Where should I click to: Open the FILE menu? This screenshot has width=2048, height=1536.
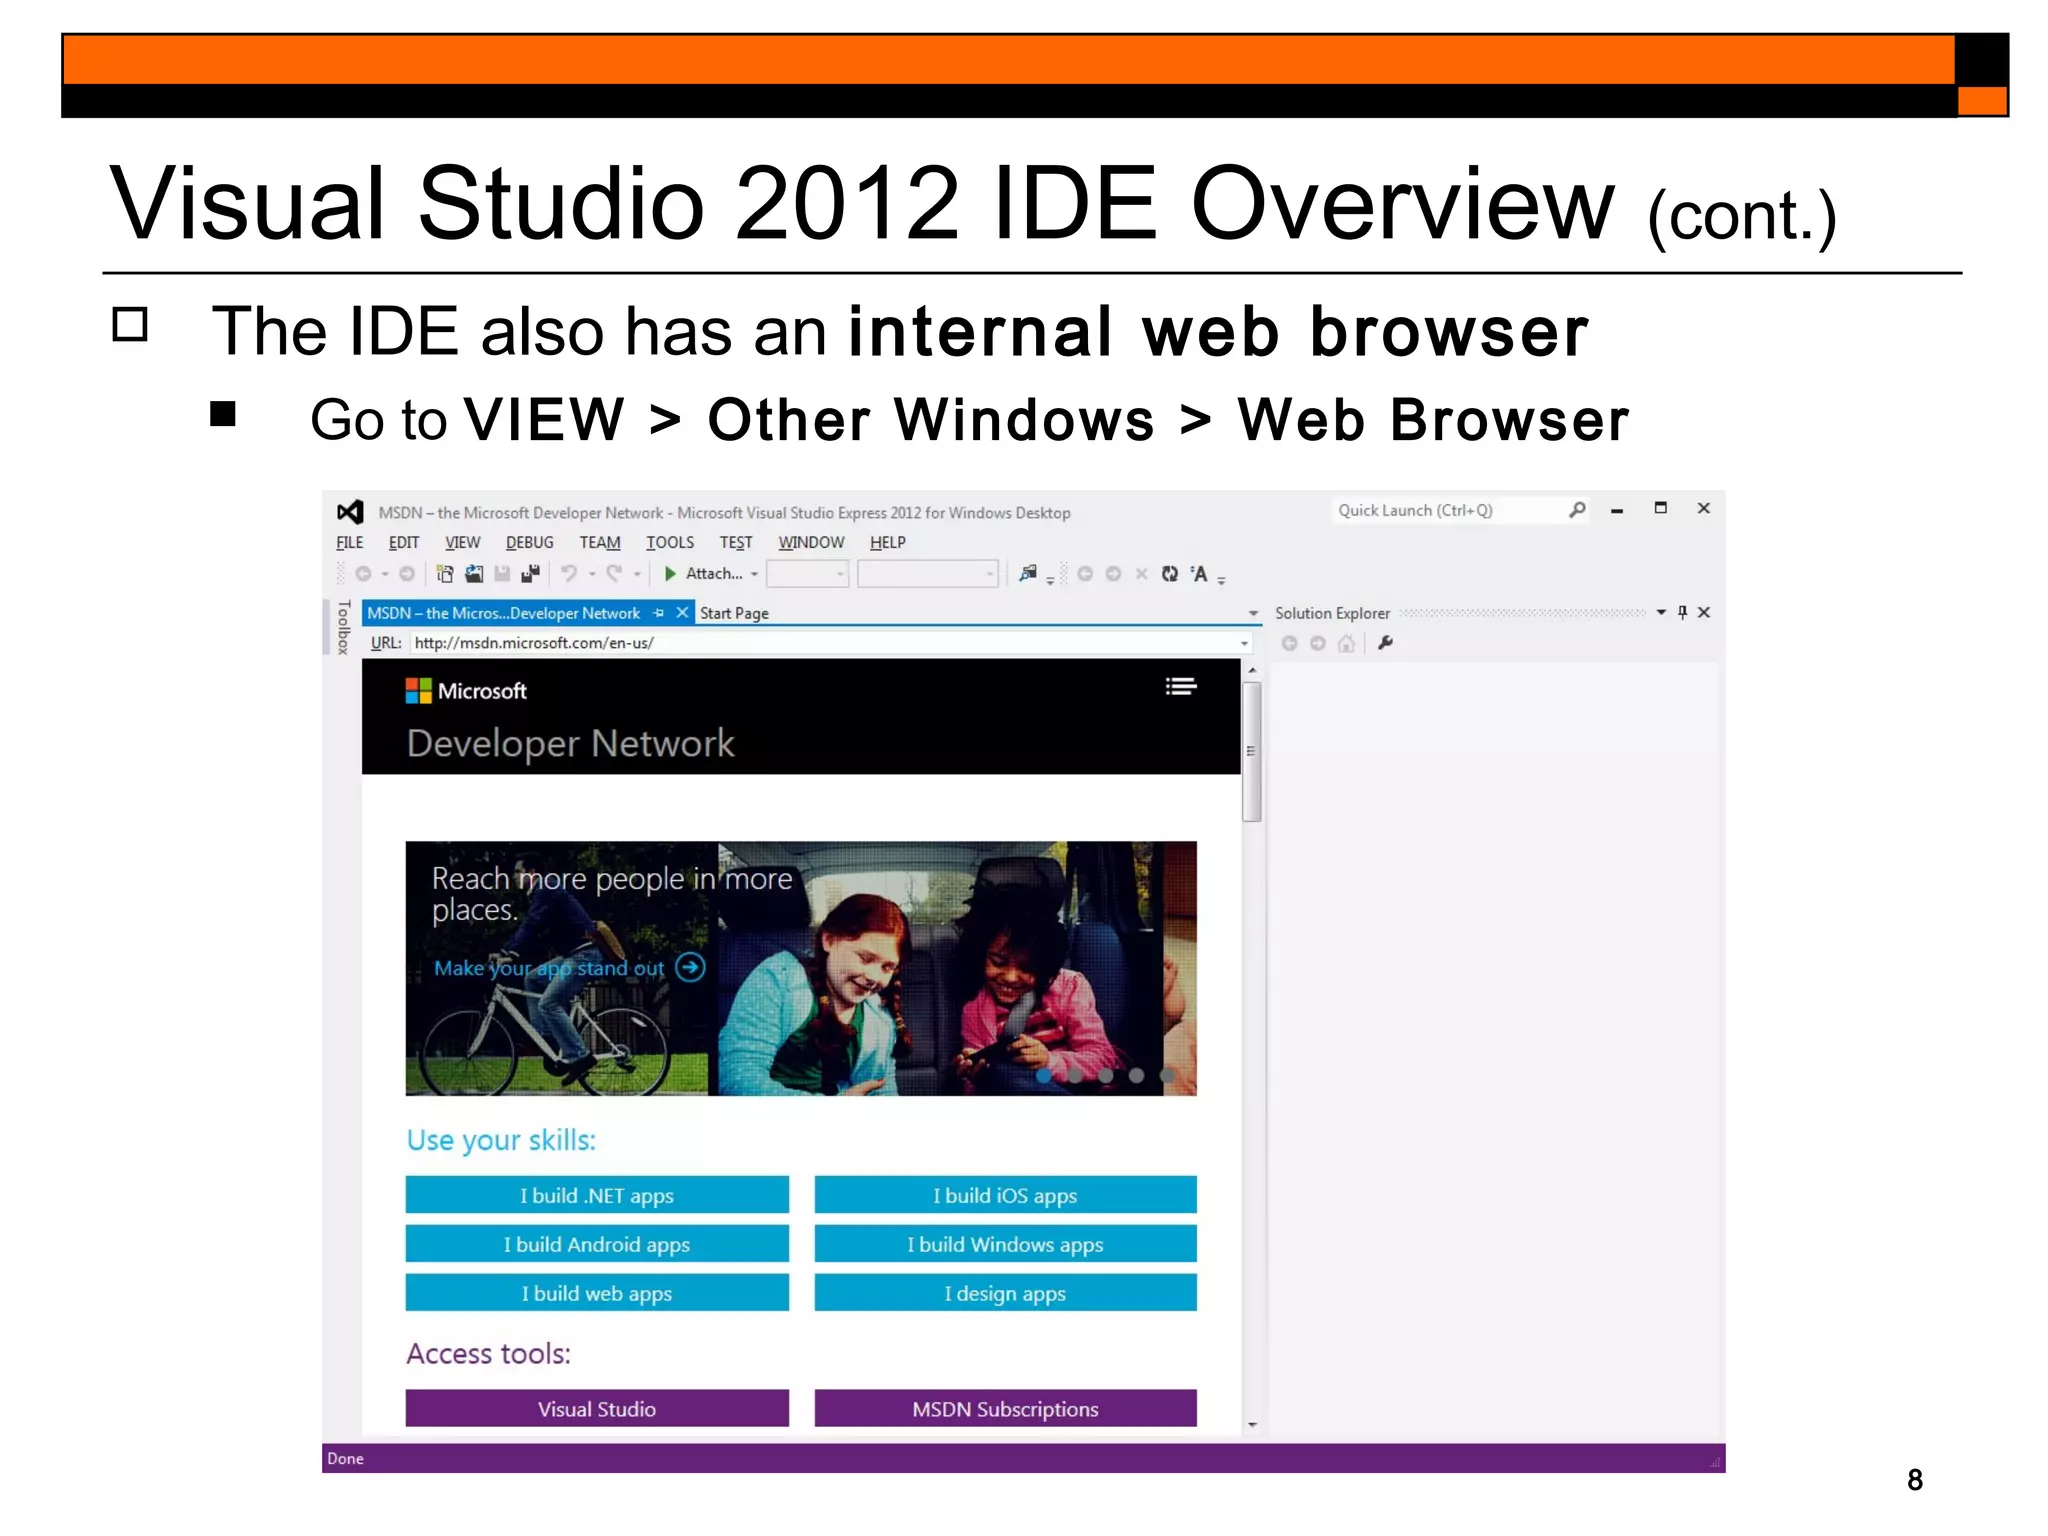point(350,542)
